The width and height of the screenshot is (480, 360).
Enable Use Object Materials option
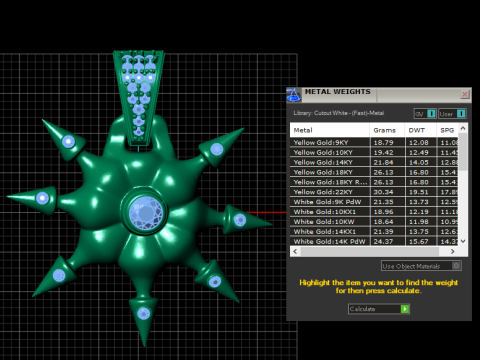point(421,266)
